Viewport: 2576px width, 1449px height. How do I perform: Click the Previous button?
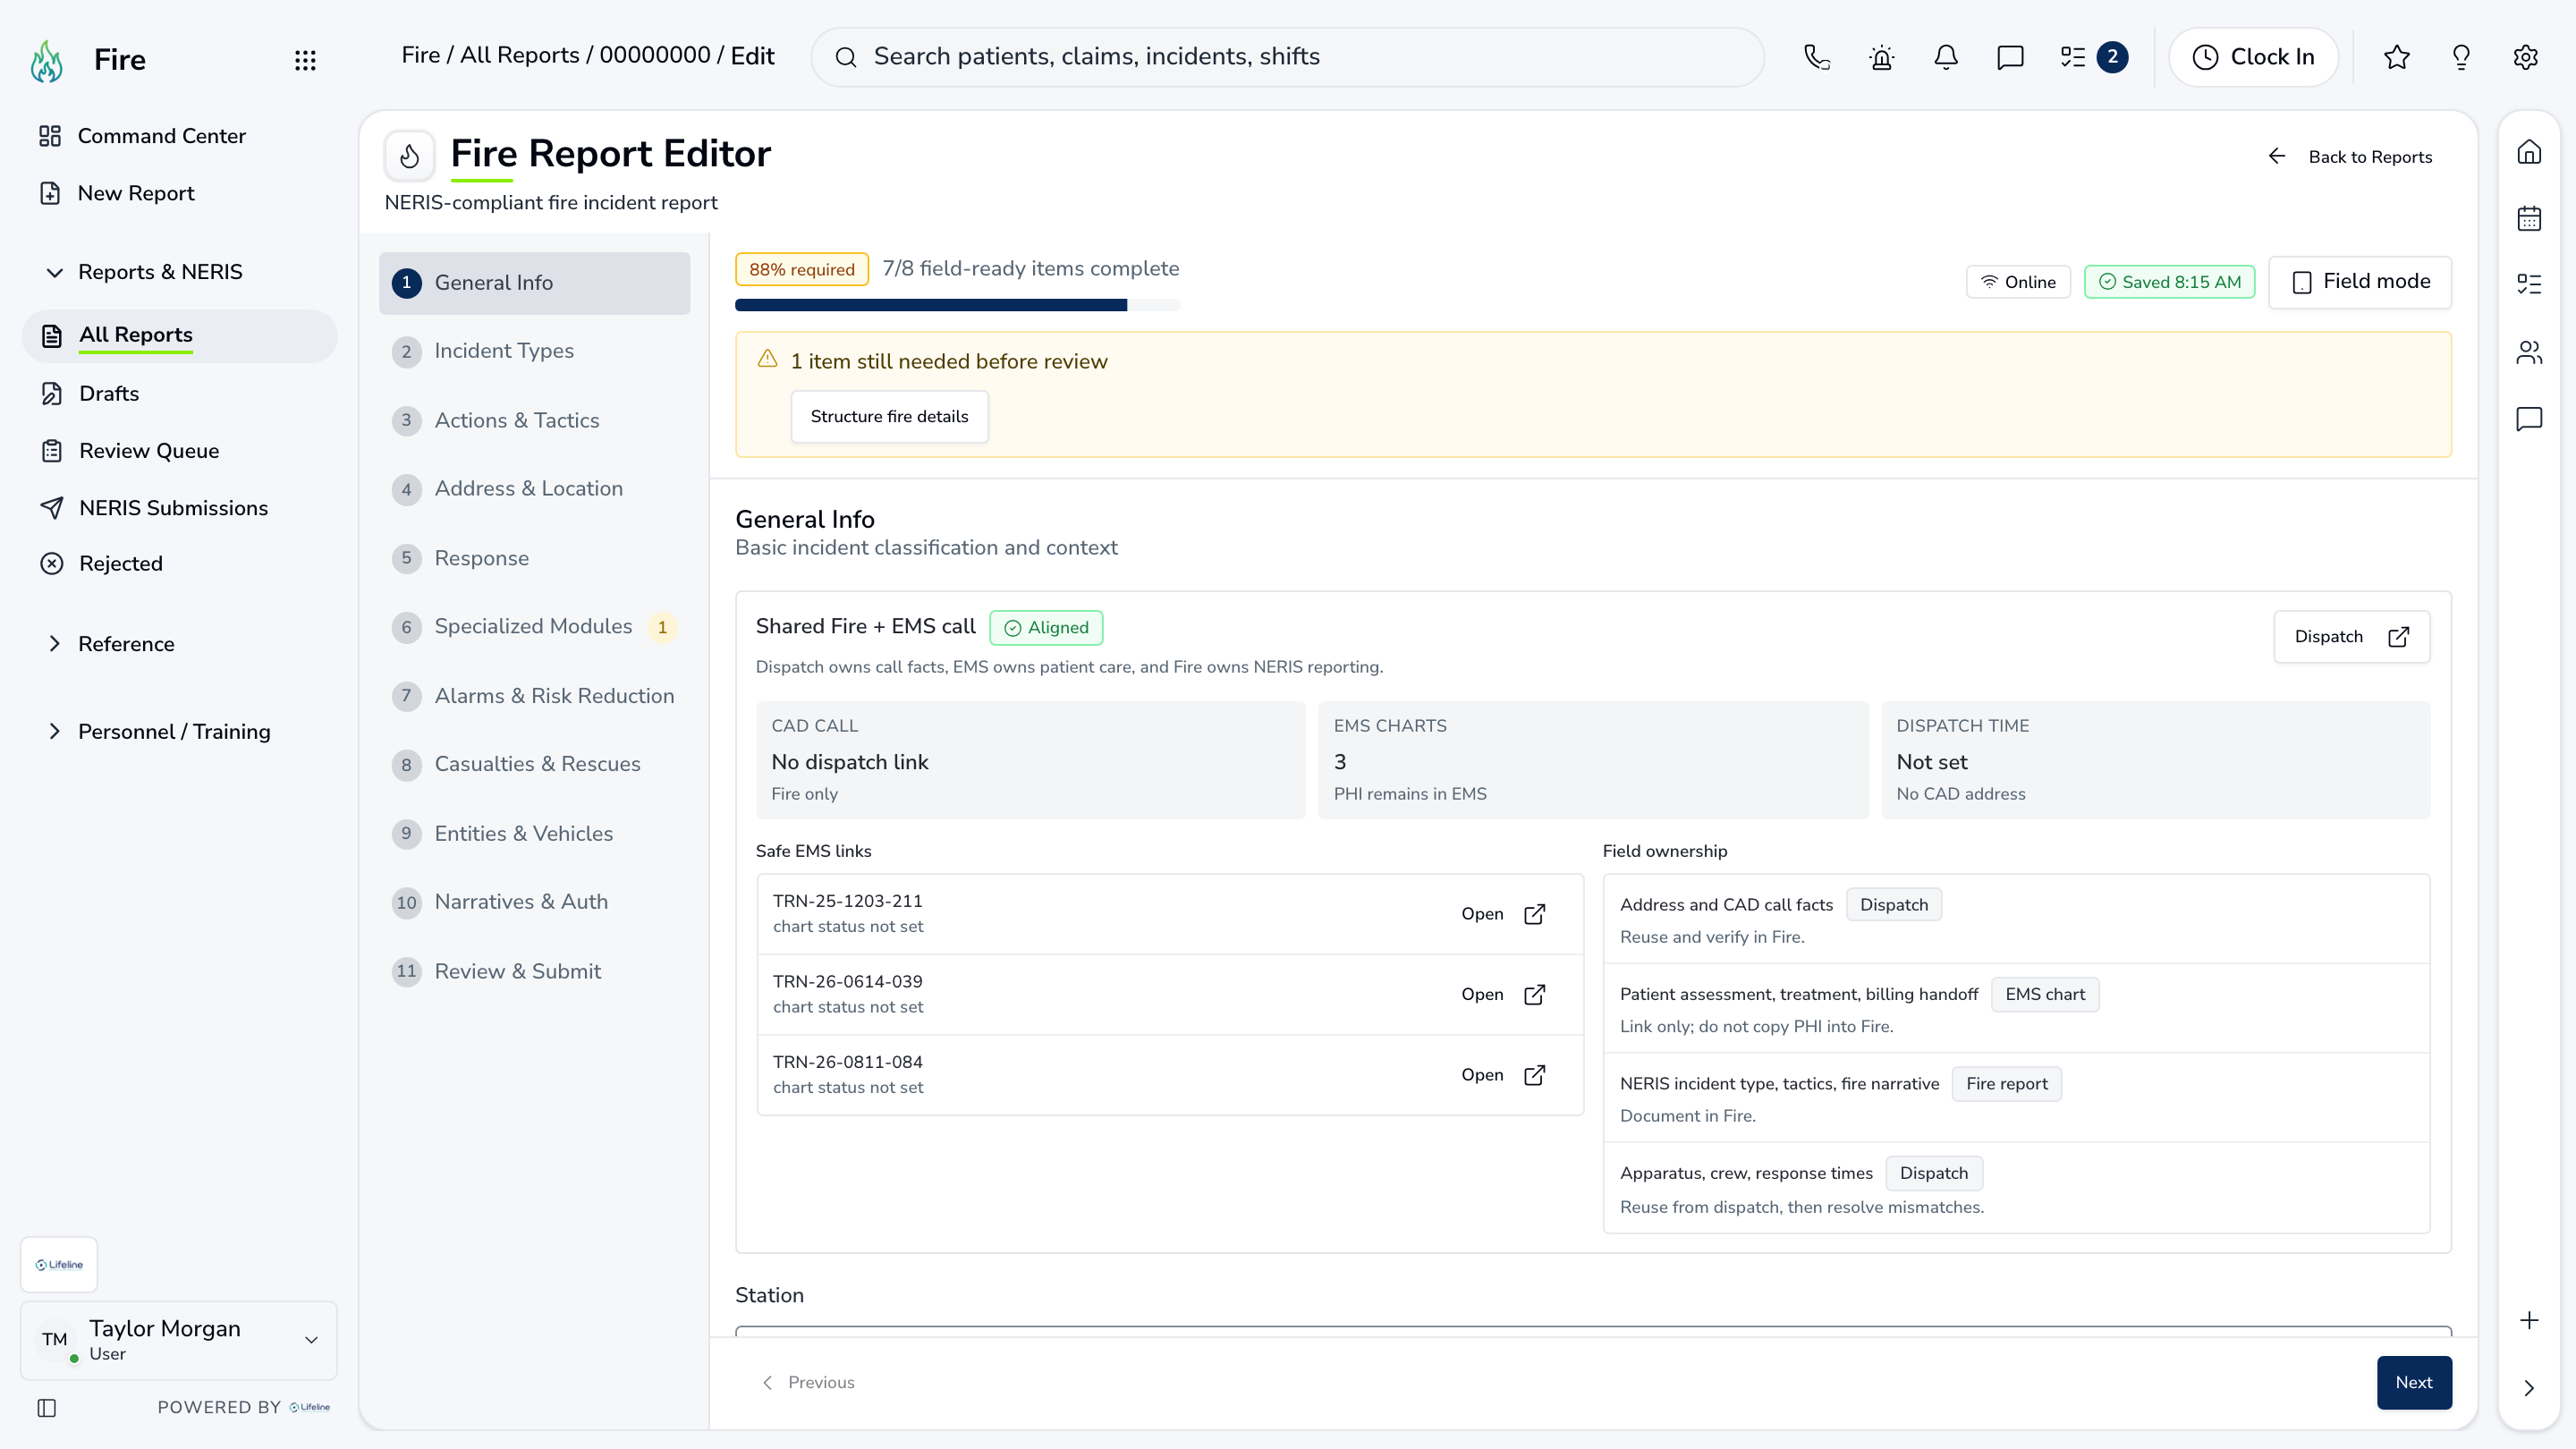(x=808, y=1382)
